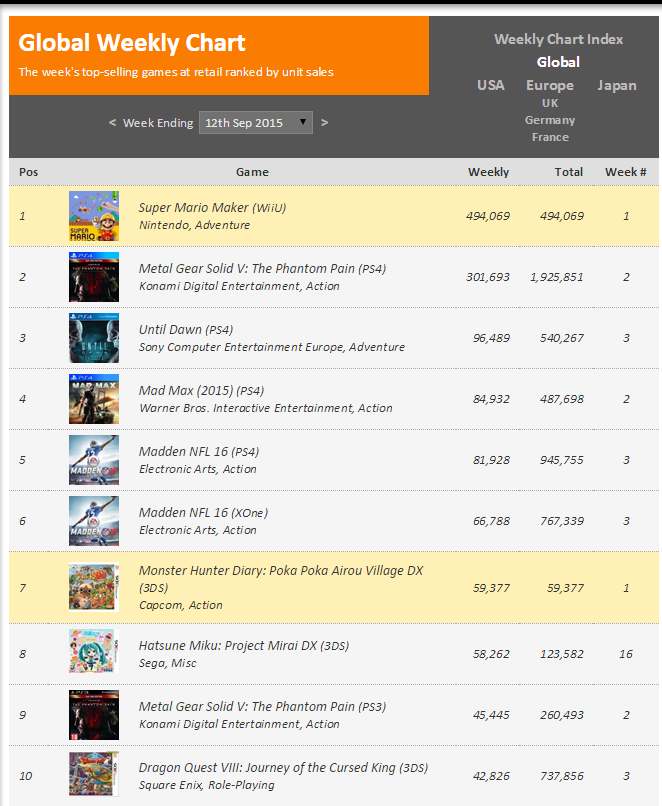The height and width of the screenshot is (806, 662).
Task: Click the weekly sales value 84,932
Action: 491,399
